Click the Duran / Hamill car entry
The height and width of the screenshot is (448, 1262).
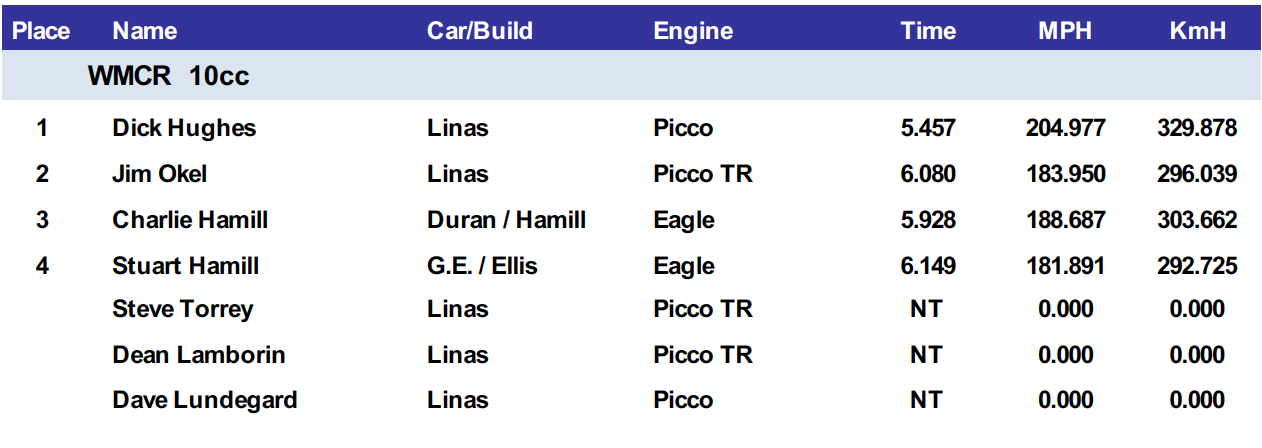tap(506, 220)
